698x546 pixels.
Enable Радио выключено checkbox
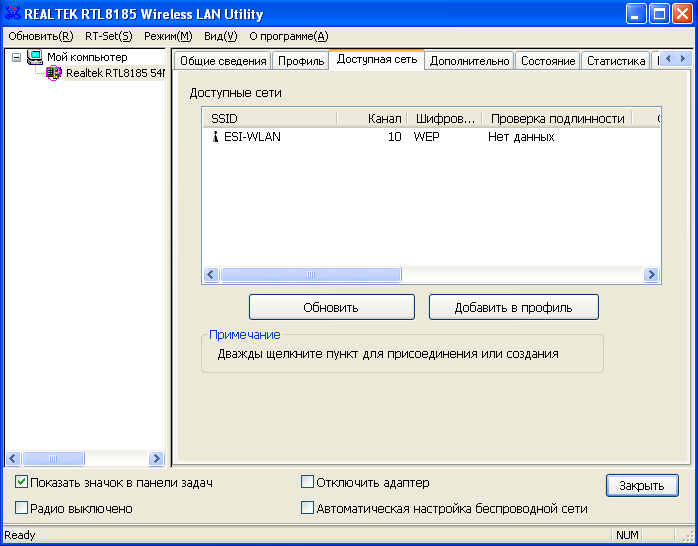21,508
